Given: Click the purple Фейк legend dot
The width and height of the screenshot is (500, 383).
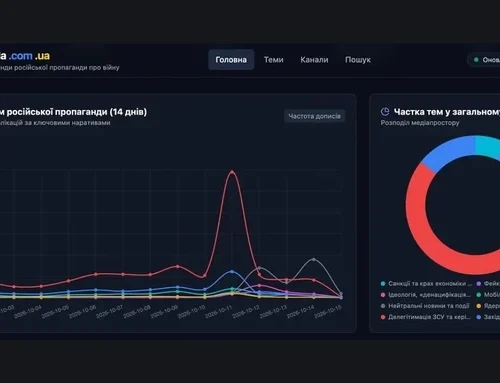Looking at the screenshot, I should click(x=479, y=284).
